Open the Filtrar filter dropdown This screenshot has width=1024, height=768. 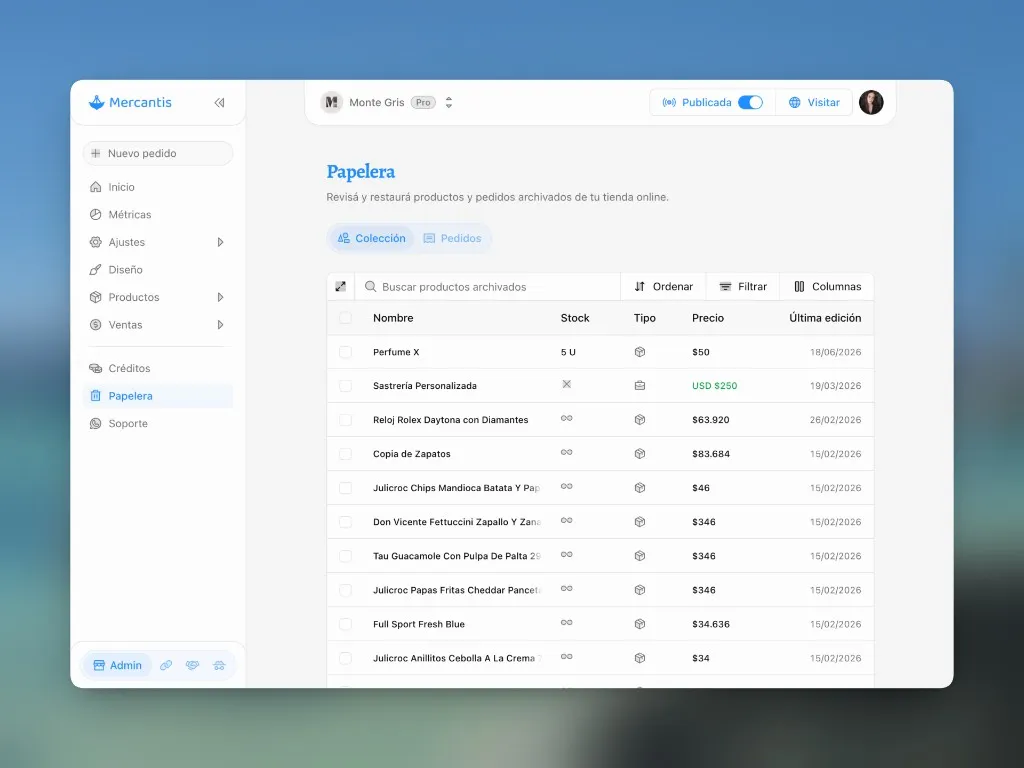point(743,287)
